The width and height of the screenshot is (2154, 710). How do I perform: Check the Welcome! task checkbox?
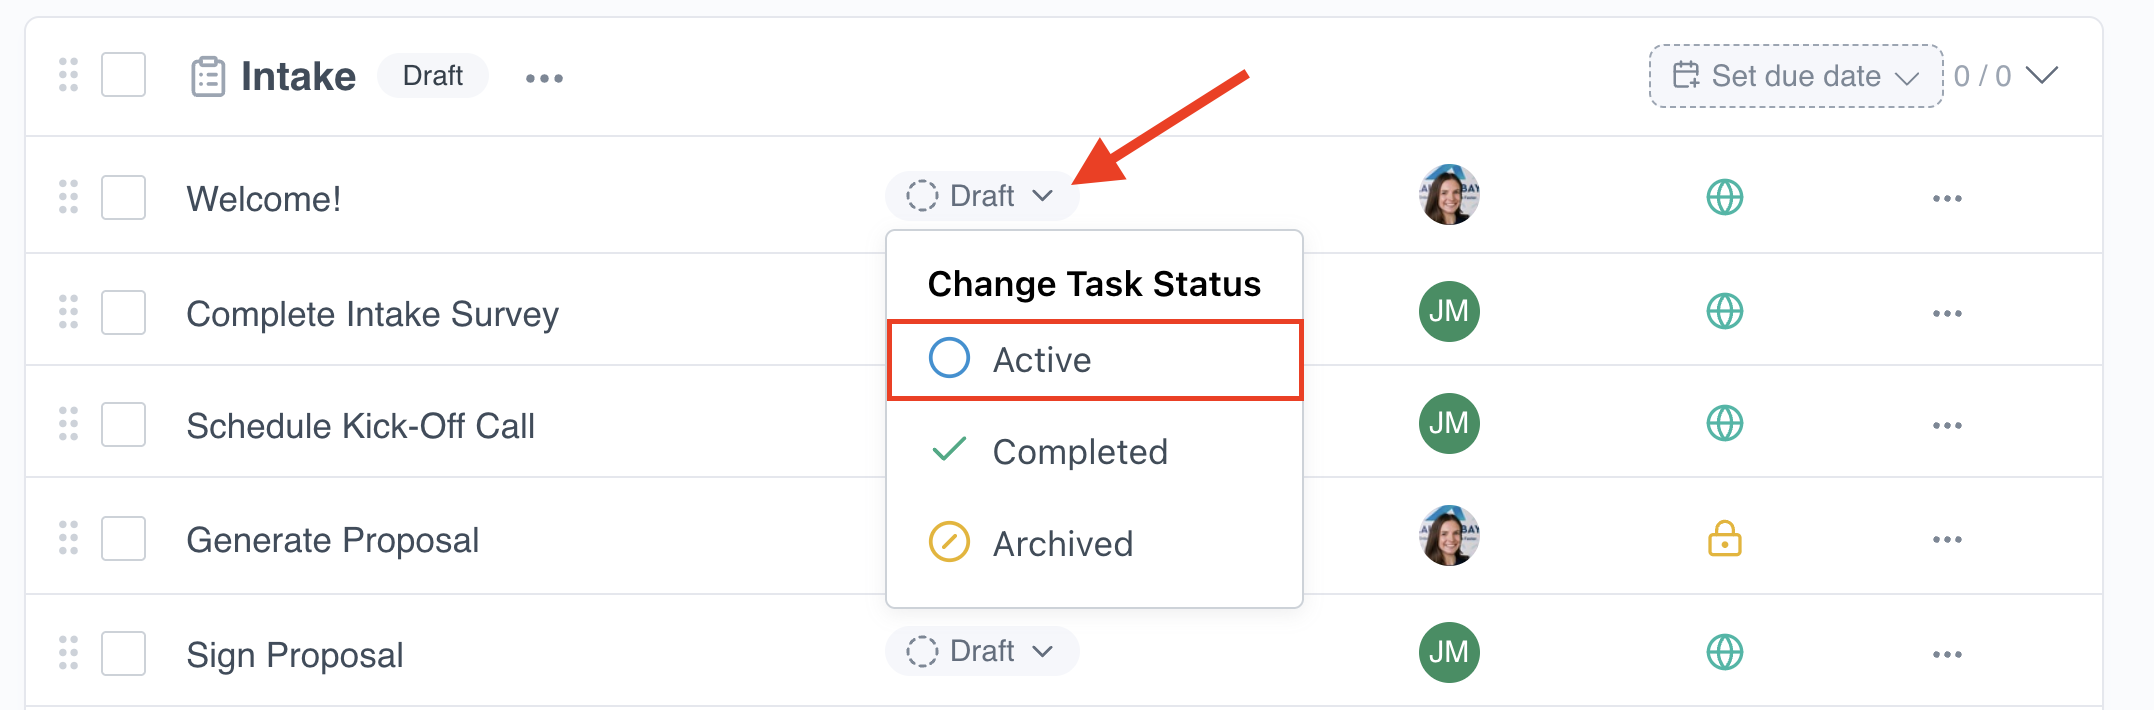pyautogui.click(x=123, y=197)
